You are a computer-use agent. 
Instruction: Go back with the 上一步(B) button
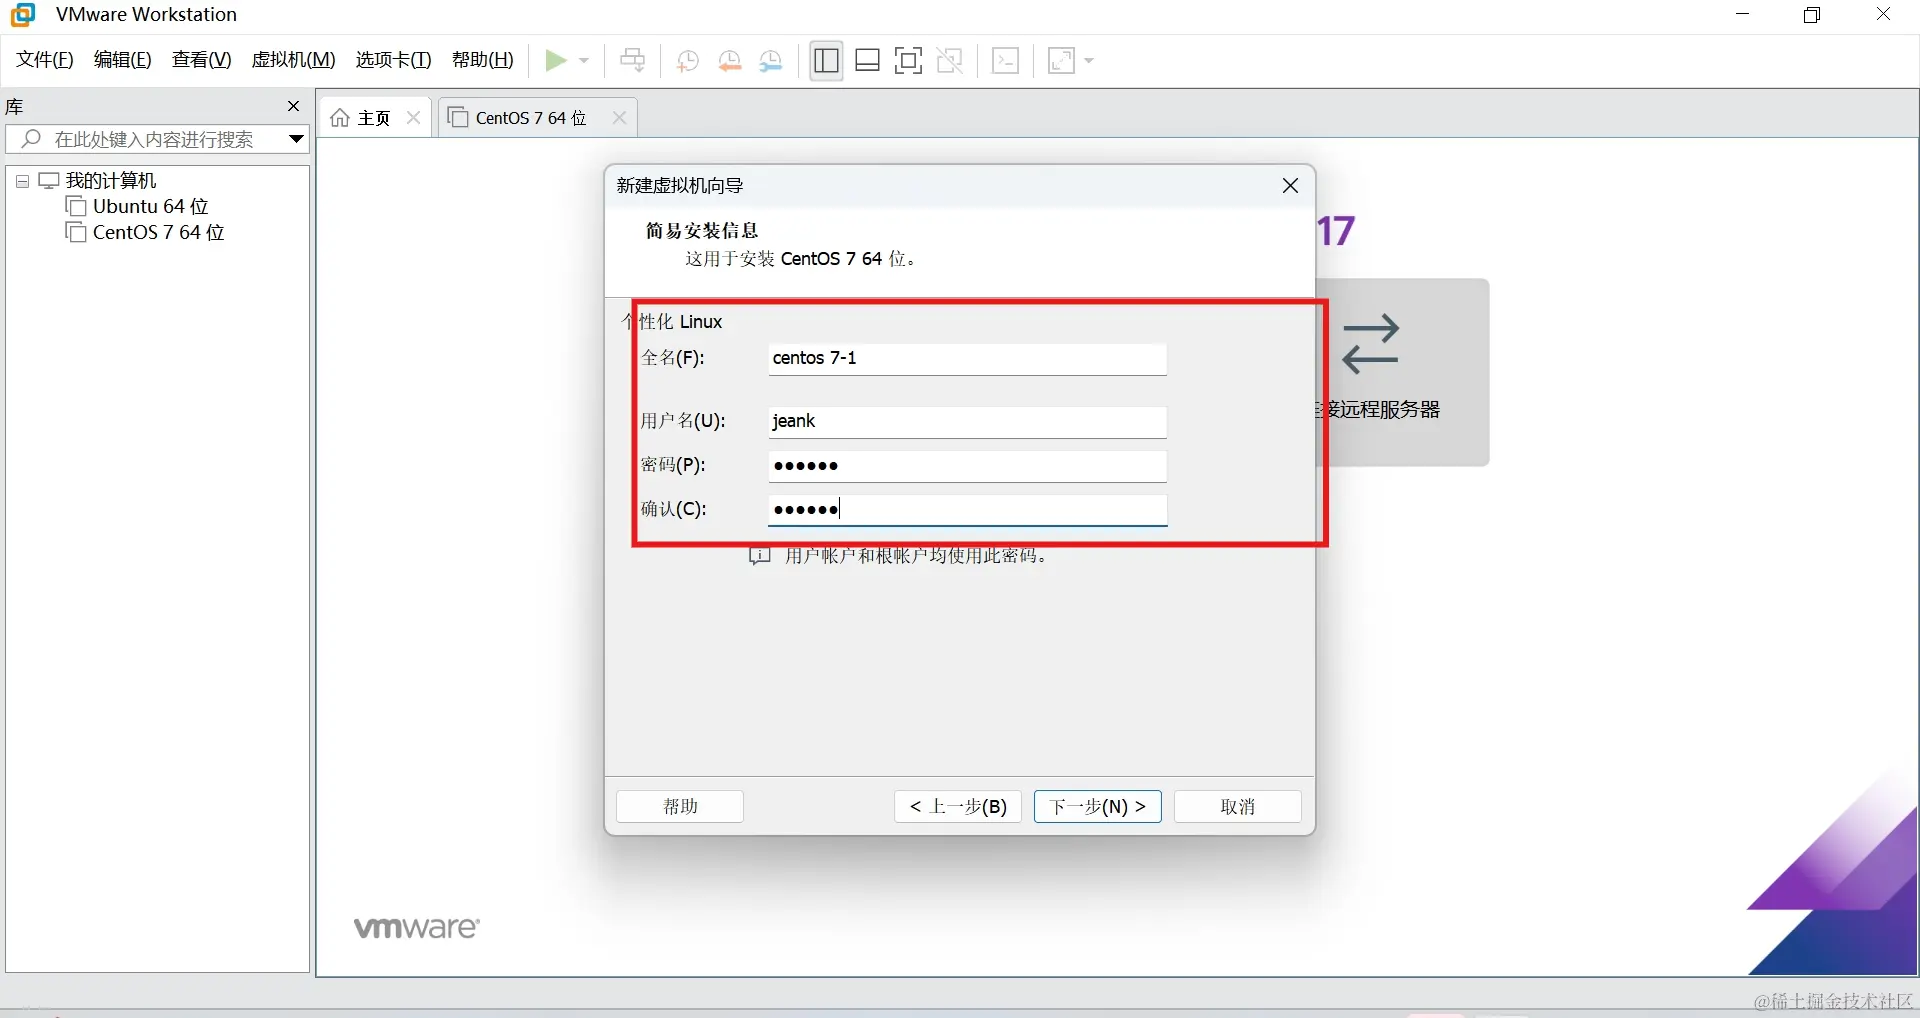958,806
